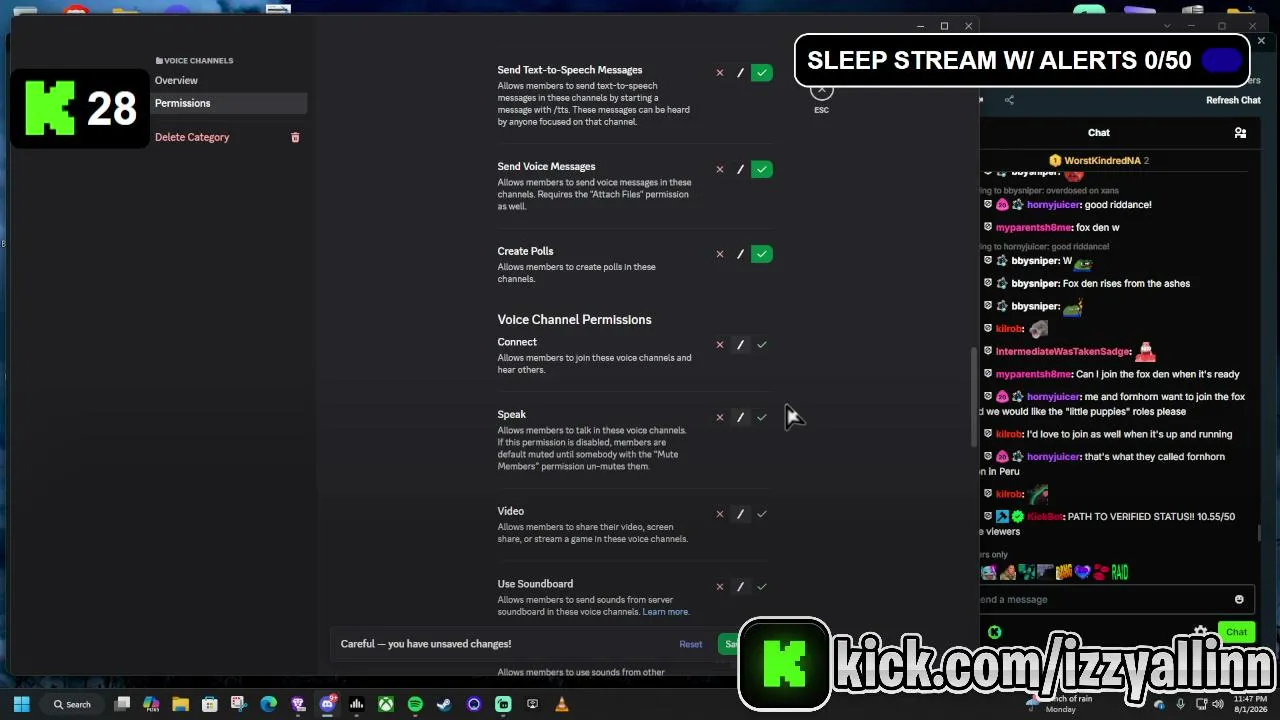Open the weather widget on taskbar
This screenshot has width=1280, height=720.
pos(1062,704)
